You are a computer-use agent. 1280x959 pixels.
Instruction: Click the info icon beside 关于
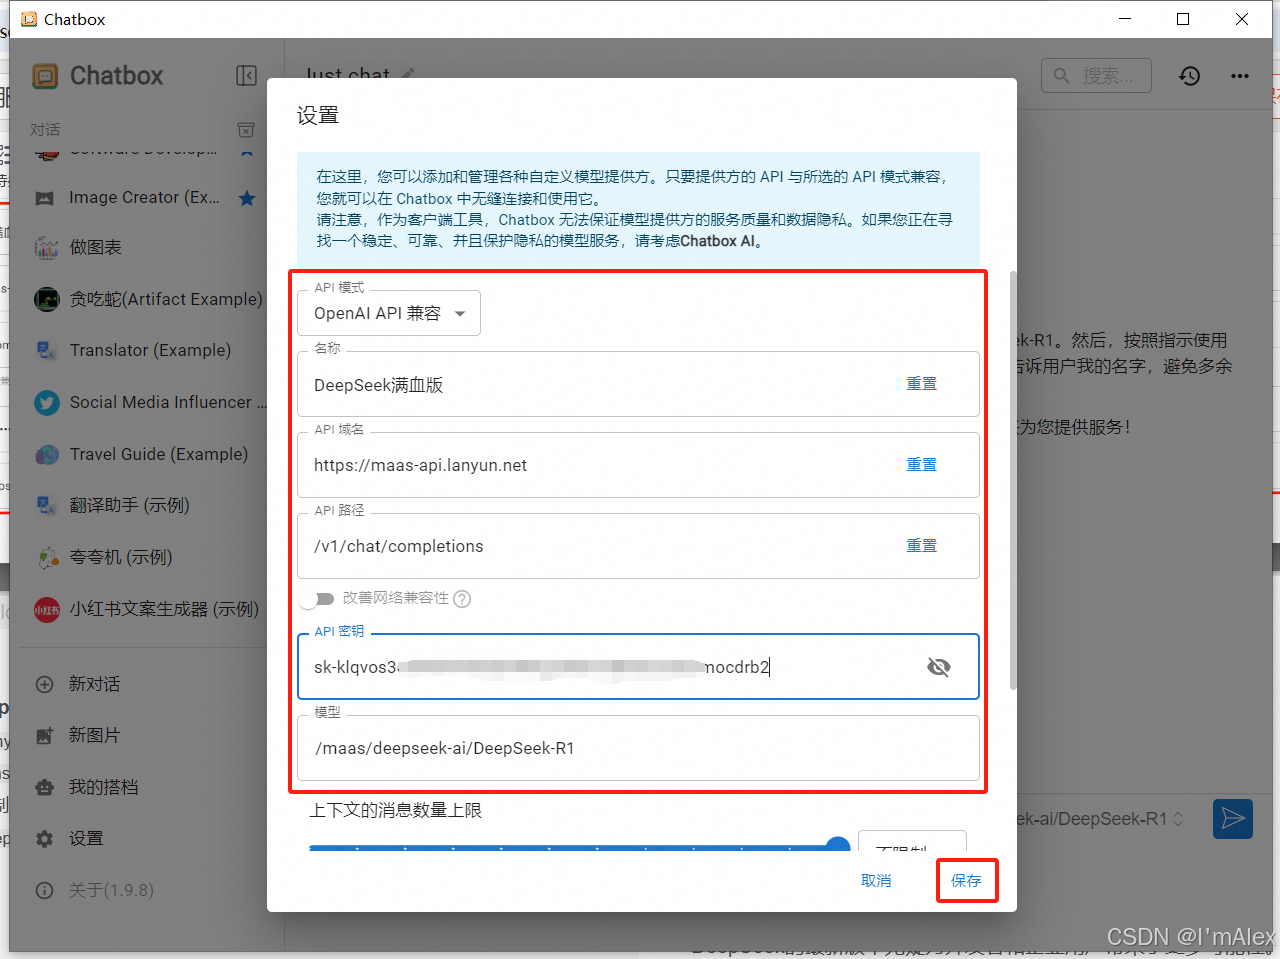tap(45, 890)
